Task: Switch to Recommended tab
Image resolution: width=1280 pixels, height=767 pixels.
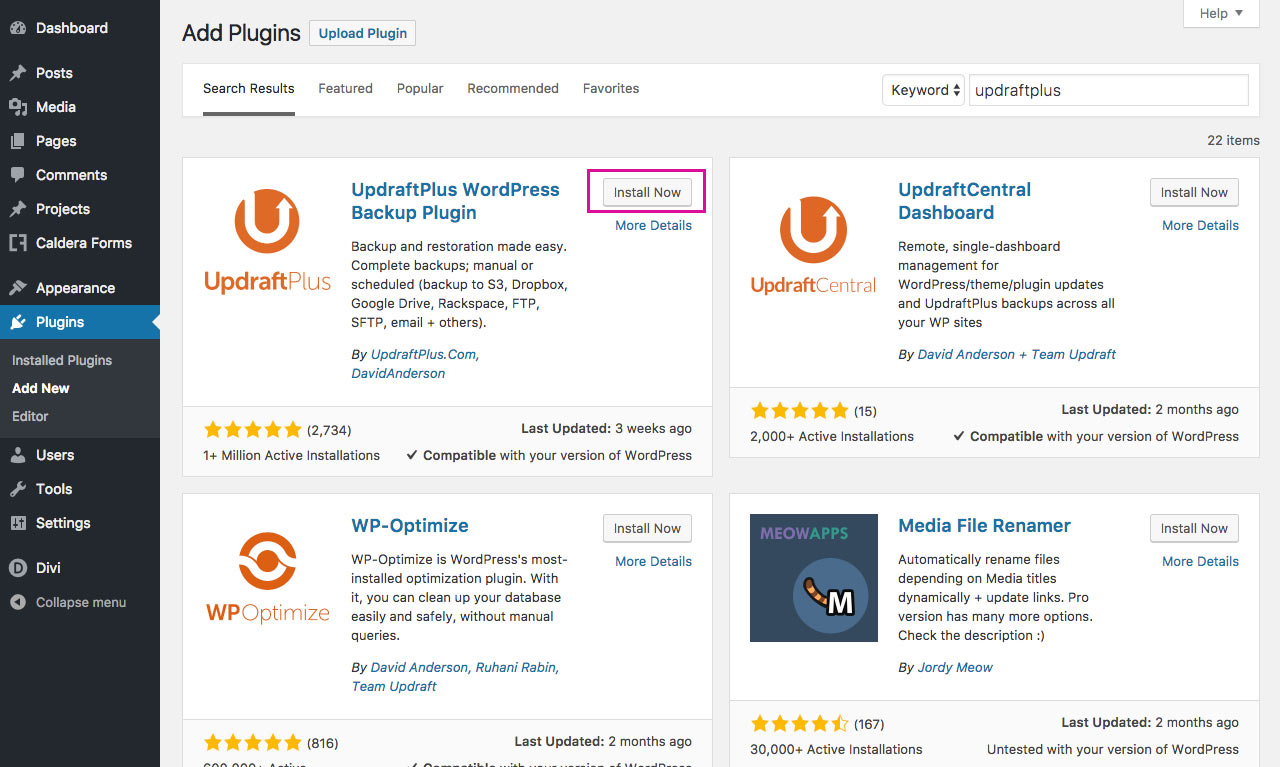Action: point(513,89)
